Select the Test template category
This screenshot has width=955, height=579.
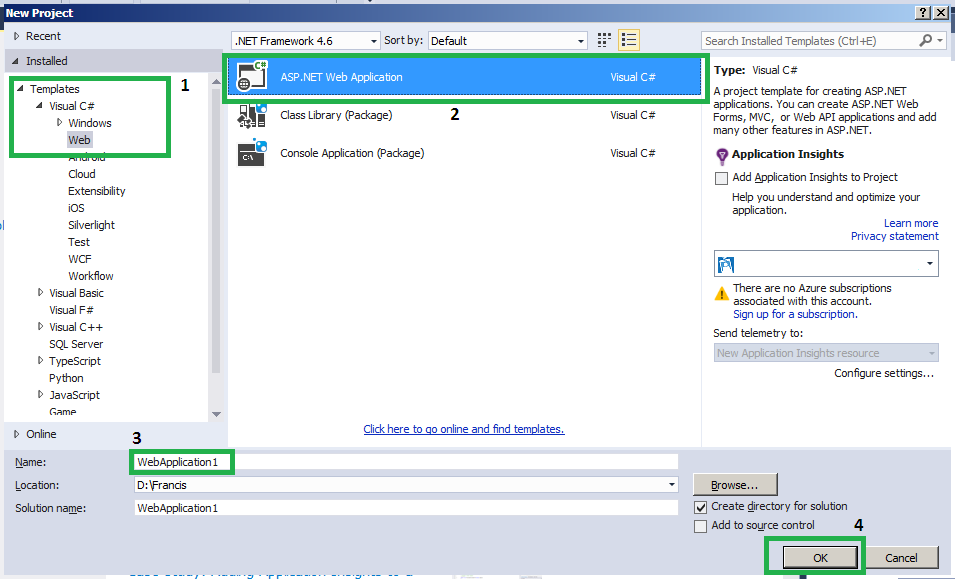(x=79, y=242)
